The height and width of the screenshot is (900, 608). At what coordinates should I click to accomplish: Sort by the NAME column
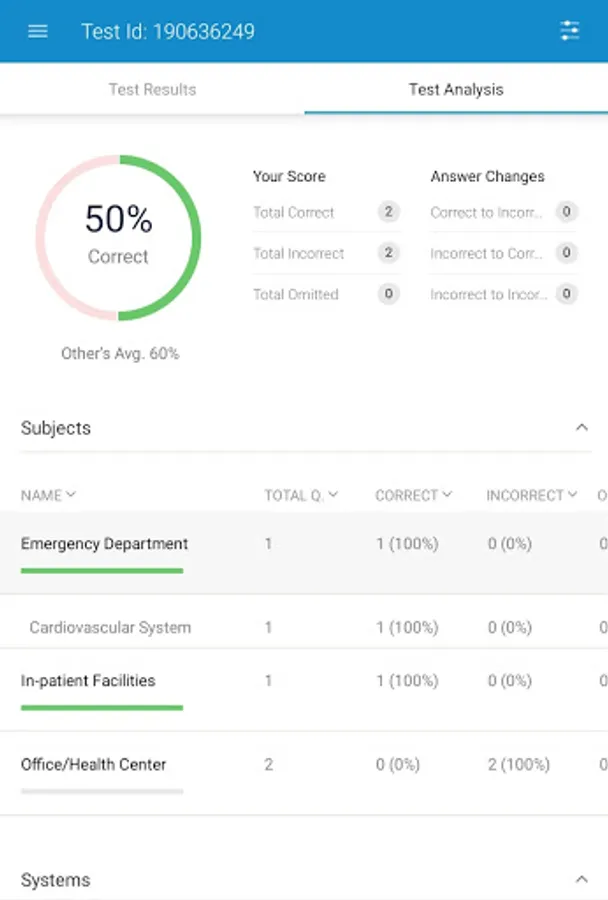pyautogui.click(x=49, y=495)
